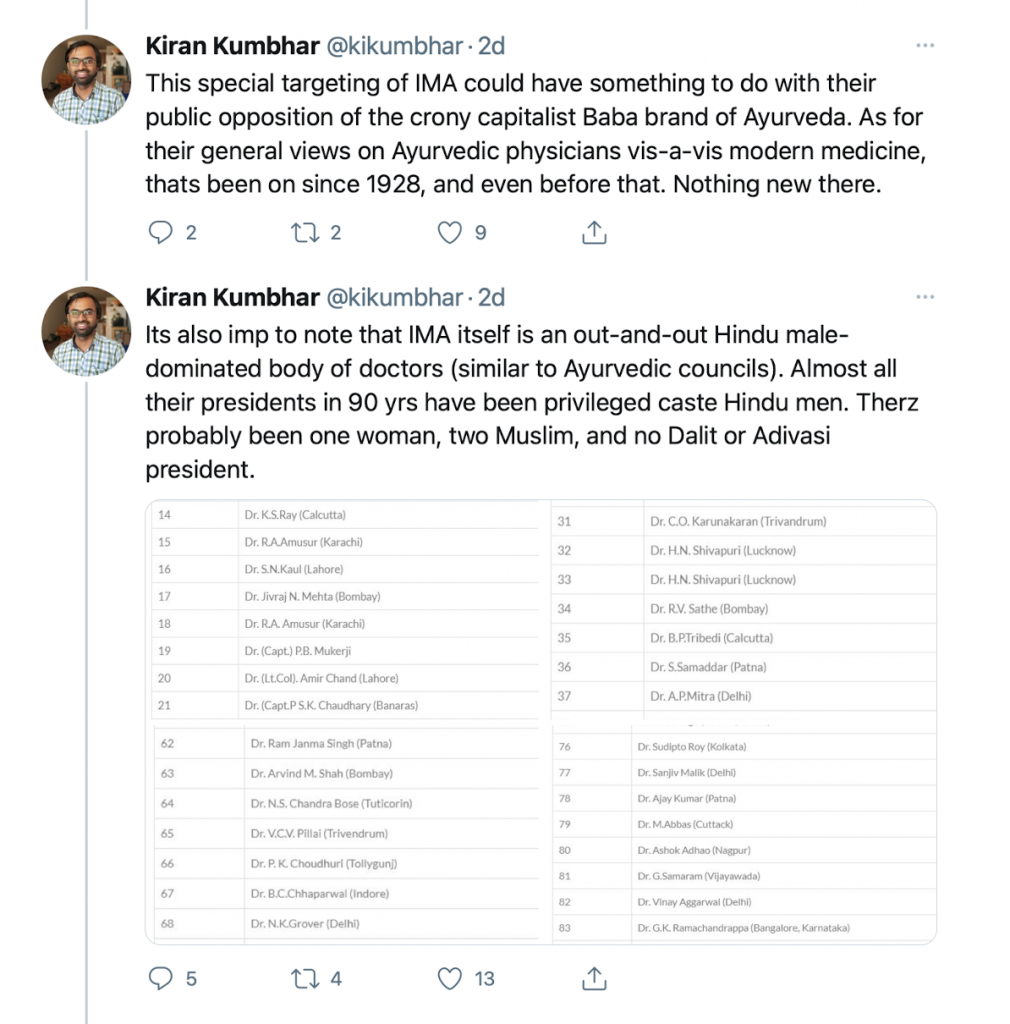Like the first tweet with 9 likes
This screenshot has height=1024, width=1010.
(452, 233)
